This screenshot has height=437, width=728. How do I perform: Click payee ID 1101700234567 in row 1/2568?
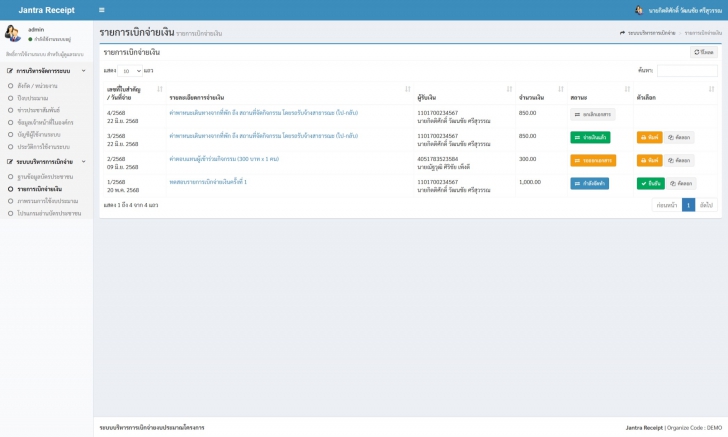click(437, 182)
